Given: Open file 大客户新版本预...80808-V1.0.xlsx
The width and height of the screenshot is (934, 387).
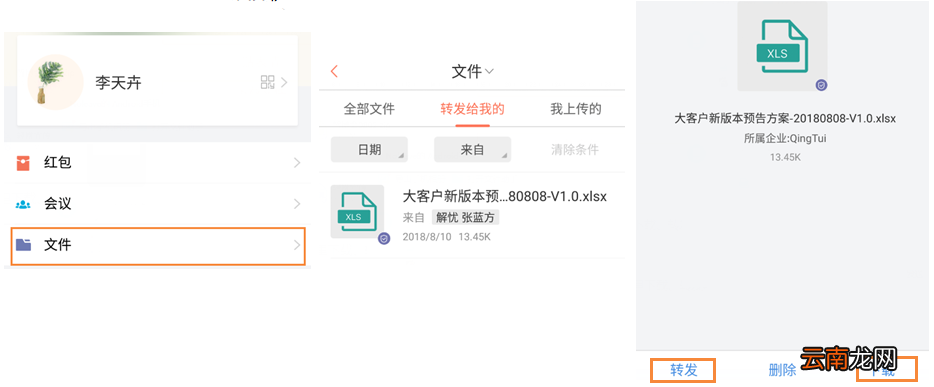Looking at the screenshot, I should pos(505,196).
